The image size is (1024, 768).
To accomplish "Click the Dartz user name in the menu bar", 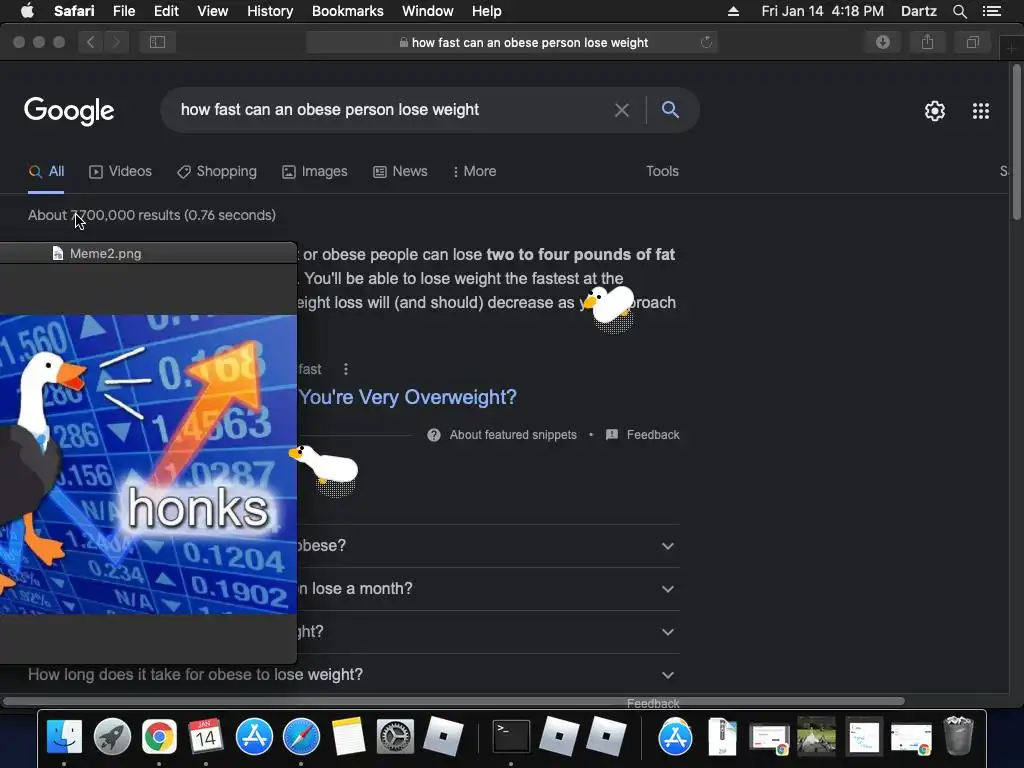I will tap(918, 11).
